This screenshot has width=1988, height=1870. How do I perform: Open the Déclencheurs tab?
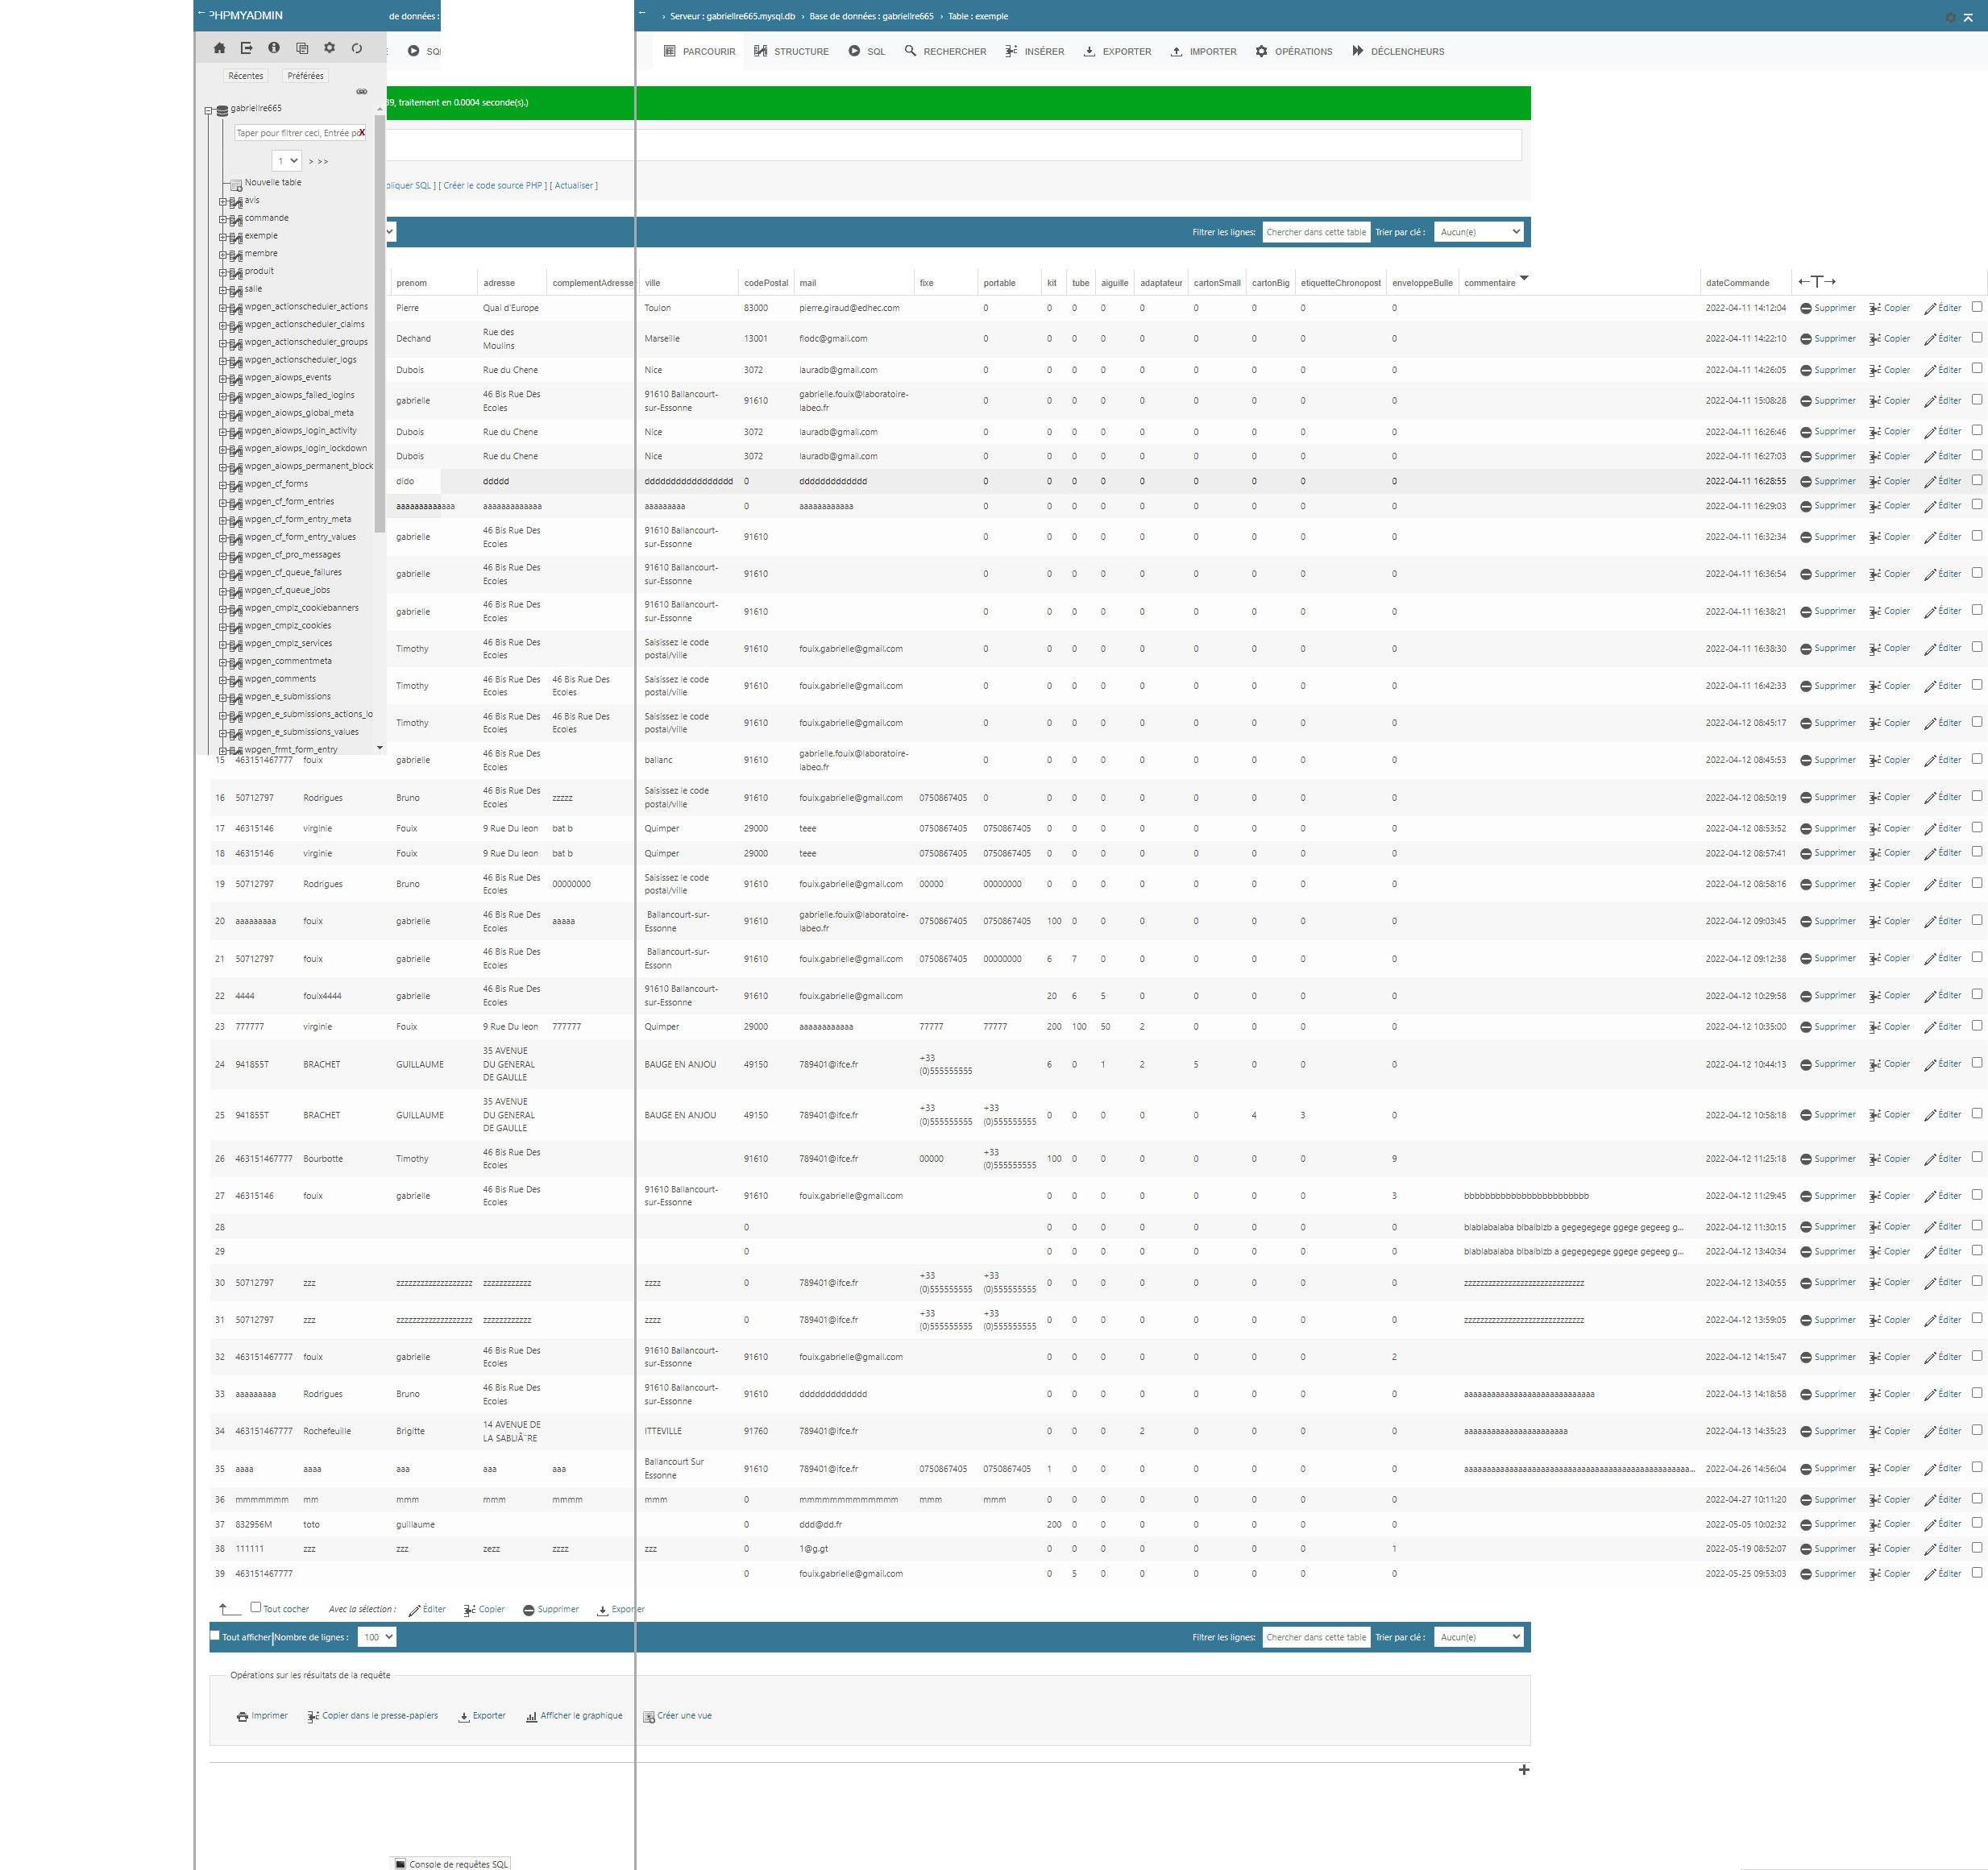(x=1398, y=52)
